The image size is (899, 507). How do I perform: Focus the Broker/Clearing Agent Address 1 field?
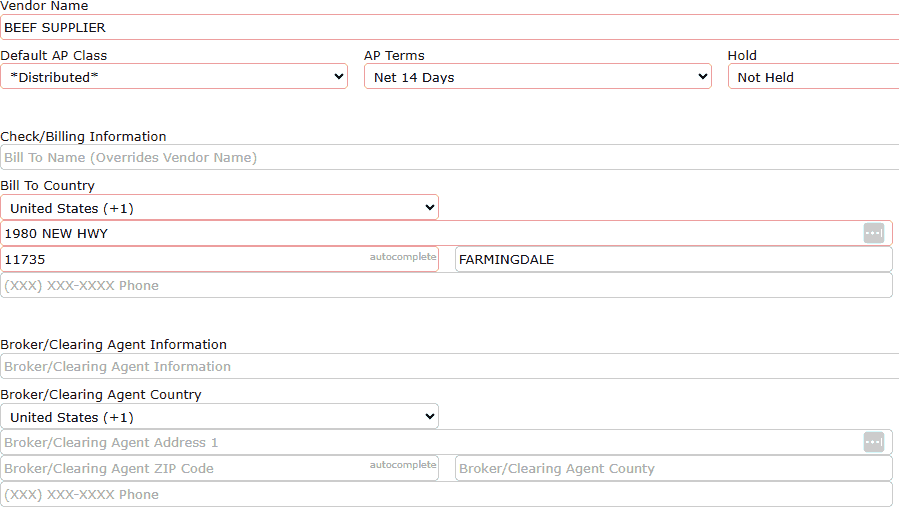(430, 443)
